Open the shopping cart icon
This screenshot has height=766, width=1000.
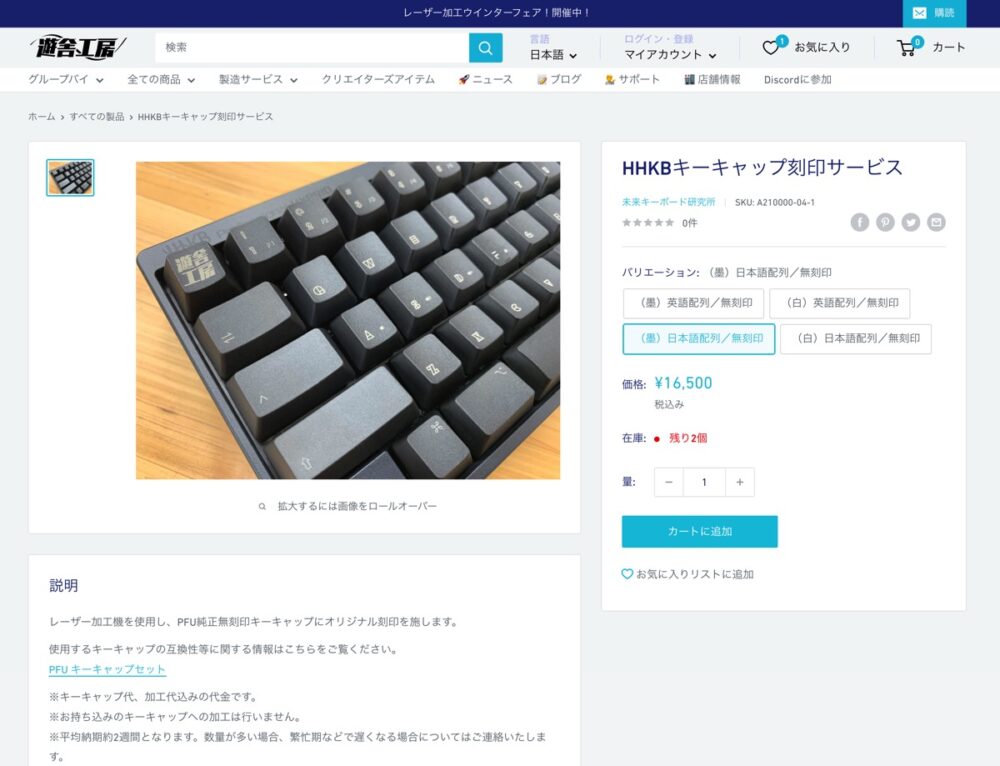907,48
